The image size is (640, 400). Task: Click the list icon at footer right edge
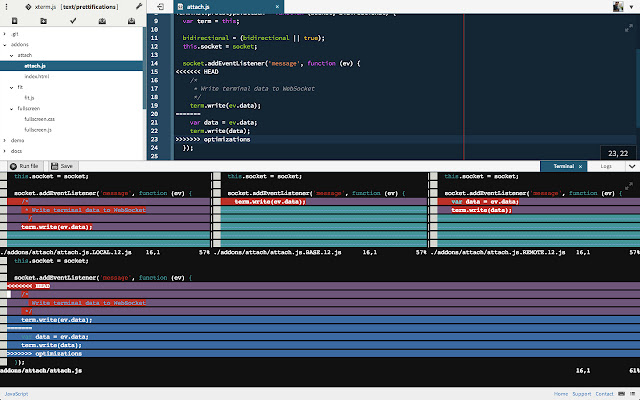click(633, 394)
